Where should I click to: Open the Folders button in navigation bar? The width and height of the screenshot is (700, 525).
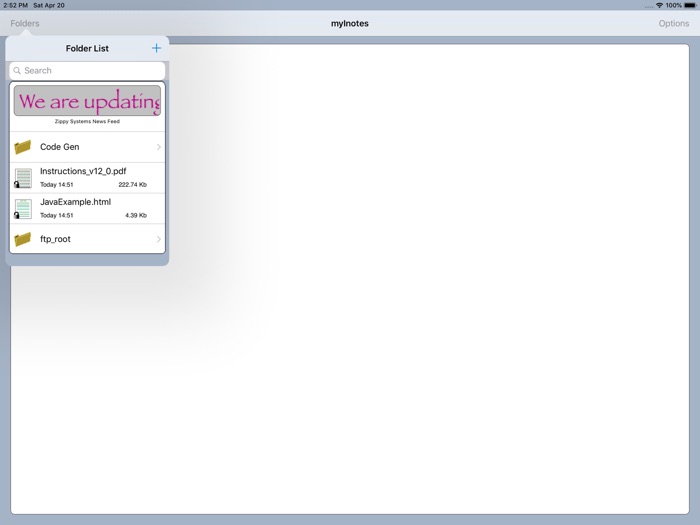click(25, 23)
